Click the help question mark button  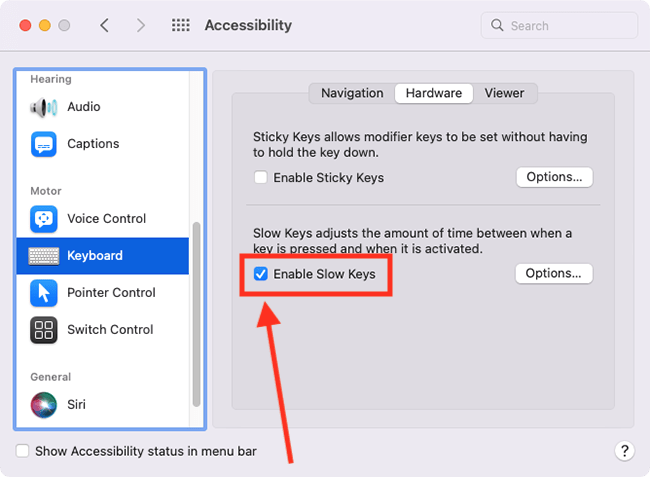(x=624, y=450)
